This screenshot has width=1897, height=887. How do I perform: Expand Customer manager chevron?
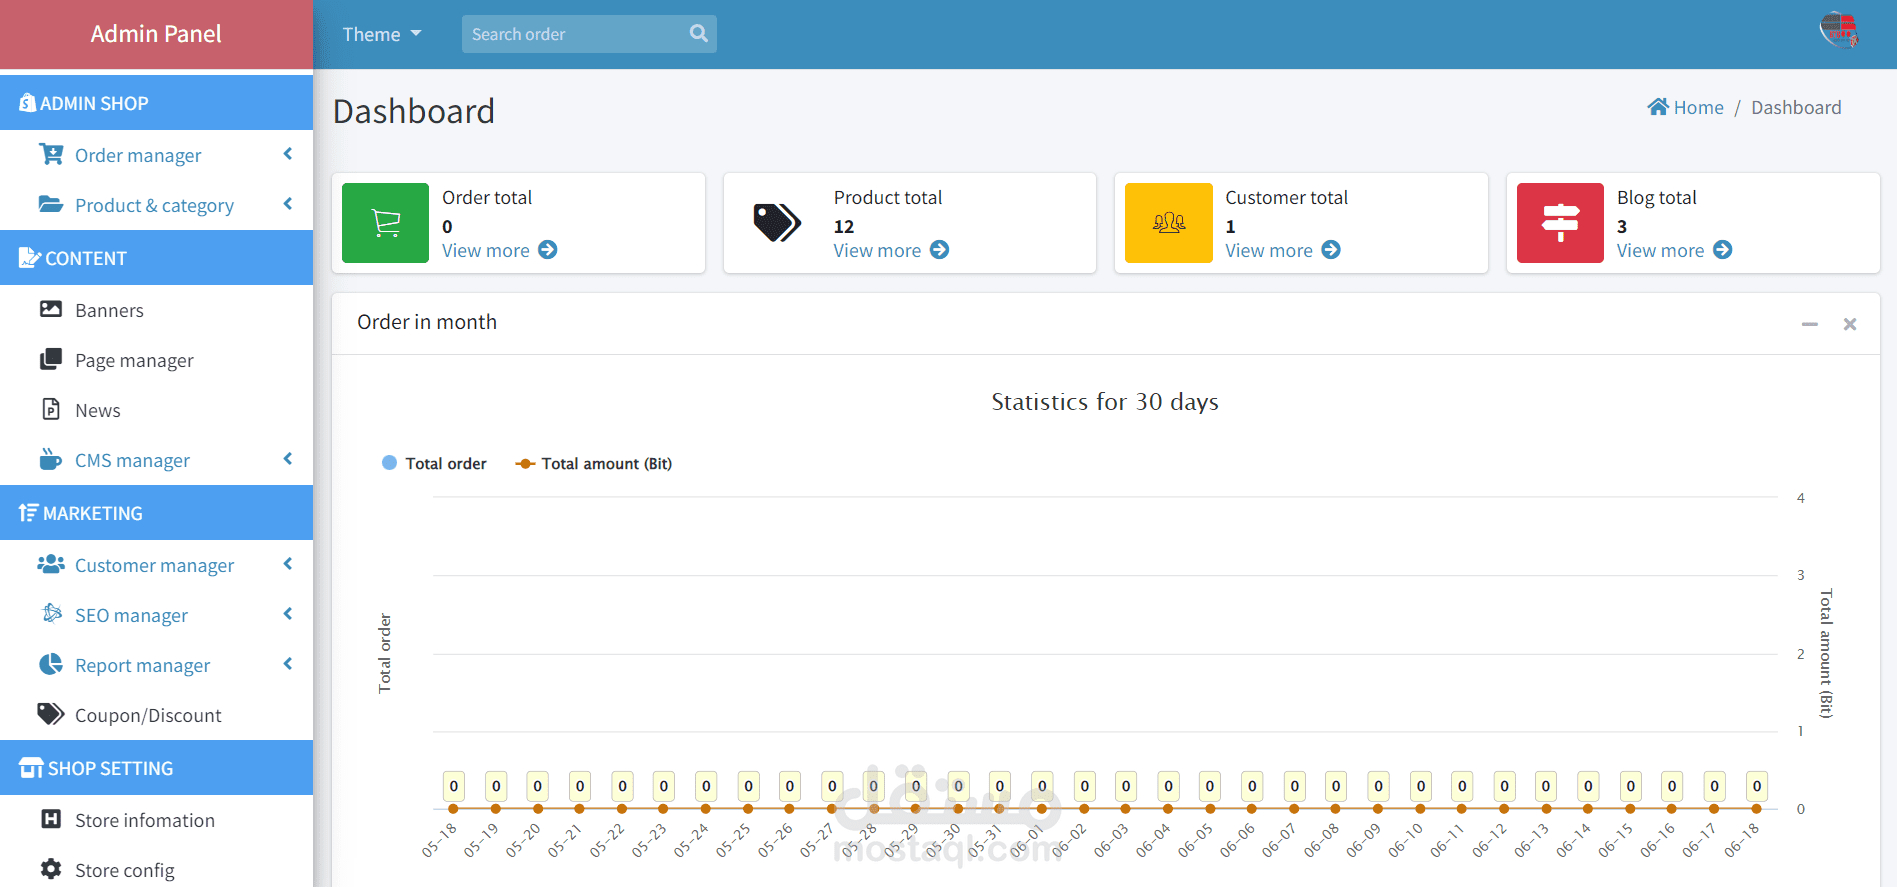pos(288,564)
